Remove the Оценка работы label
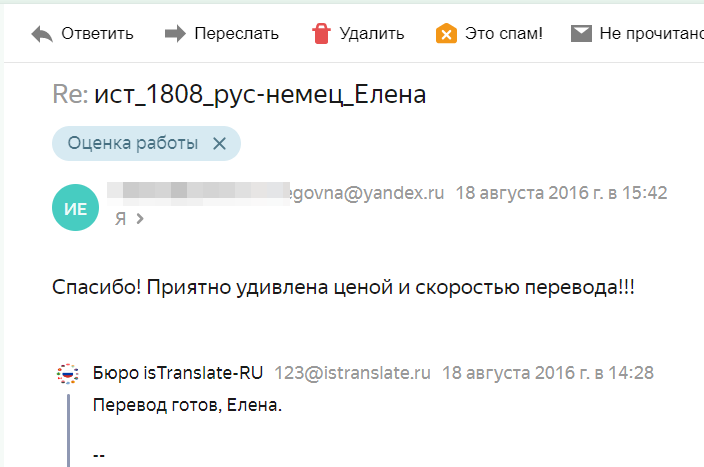The image size is (704, 467). [219, 144]
